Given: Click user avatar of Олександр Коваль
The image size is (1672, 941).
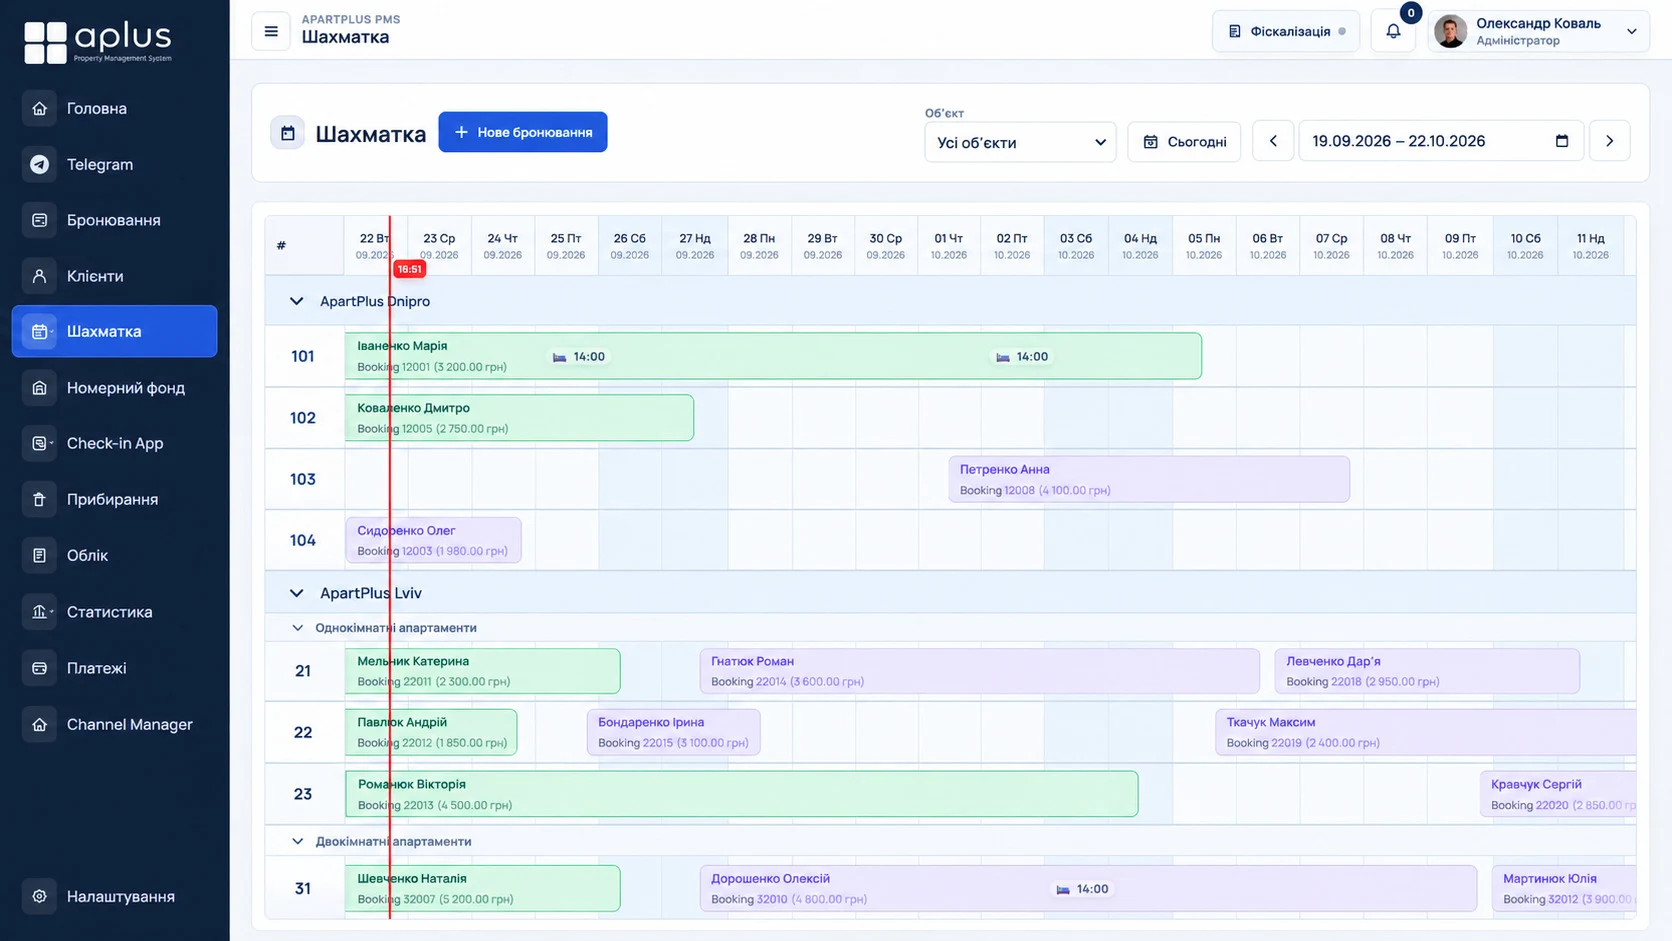Looking at the screenshot, I should (x=1451, y=31).
